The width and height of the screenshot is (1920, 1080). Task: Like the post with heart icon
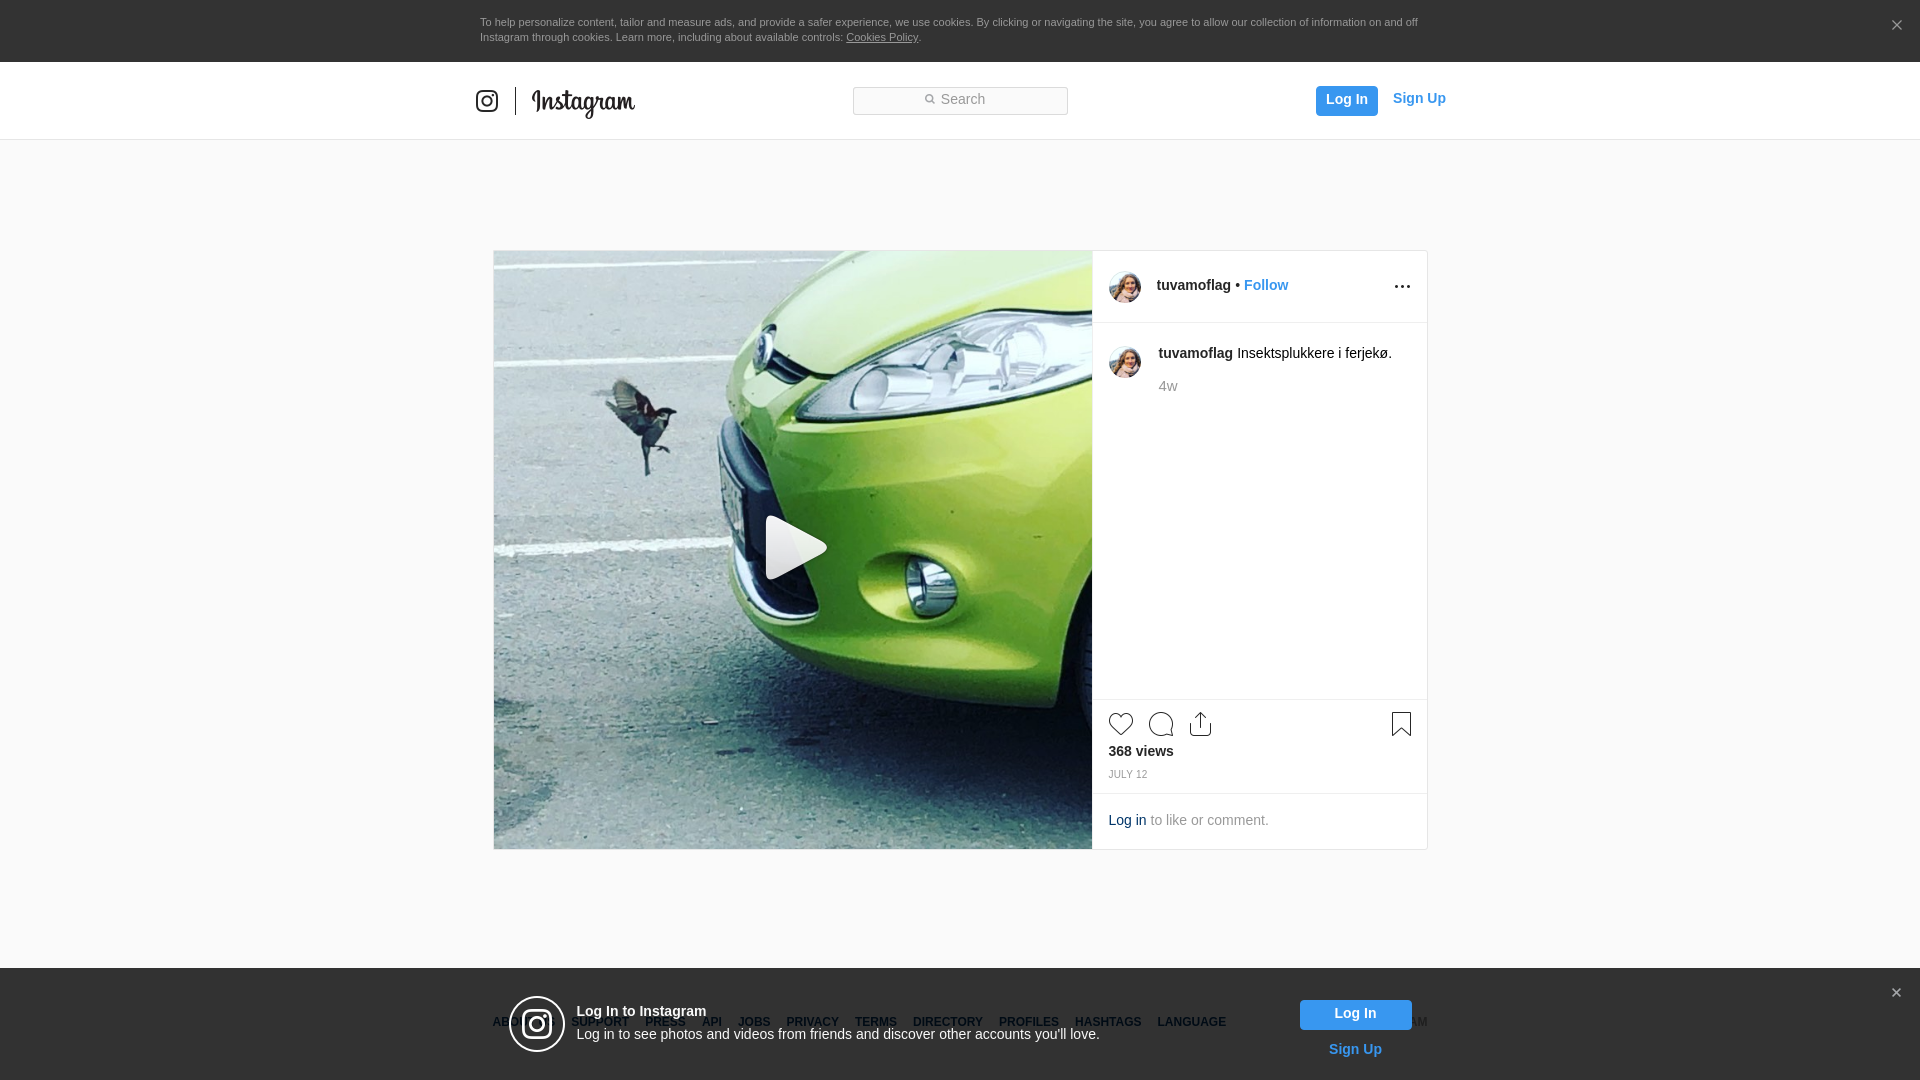click(1120, 724)
